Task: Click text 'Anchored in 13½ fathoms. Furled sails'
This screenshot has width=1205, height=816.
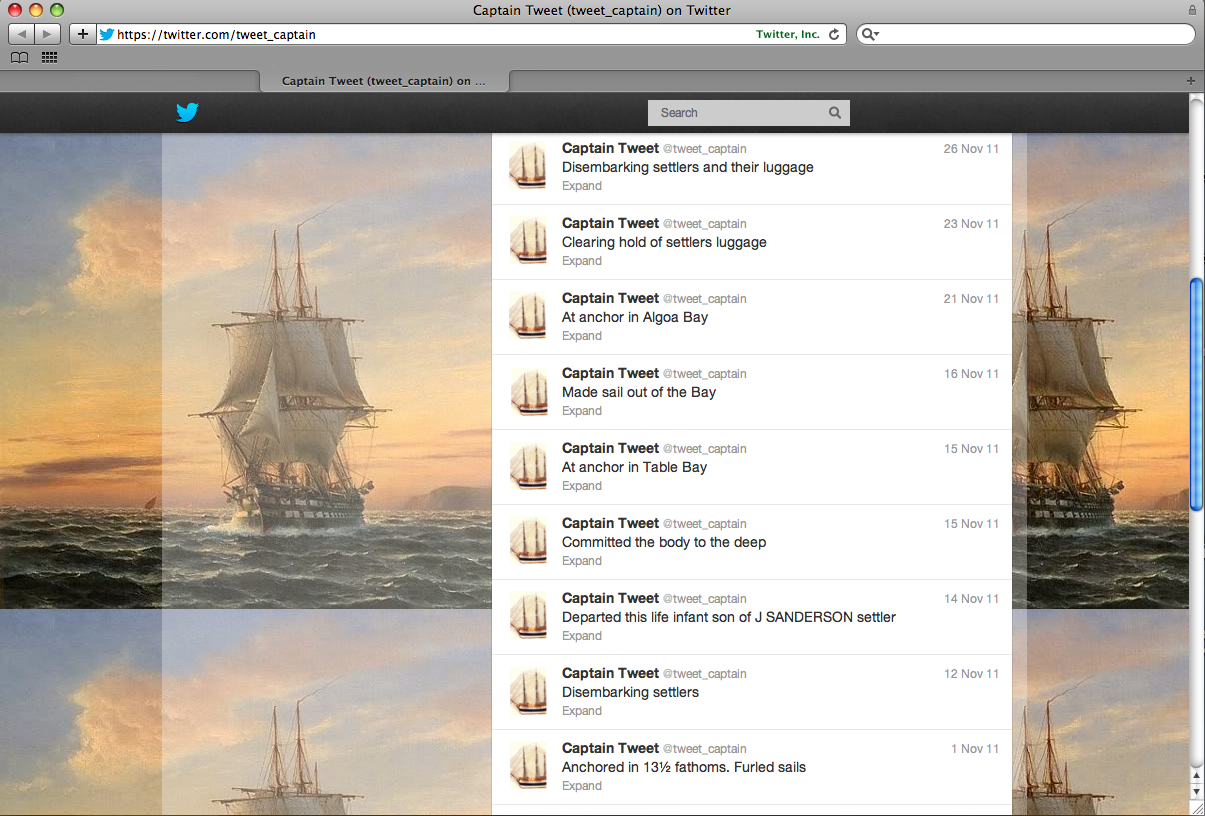Action: point(684,767)
